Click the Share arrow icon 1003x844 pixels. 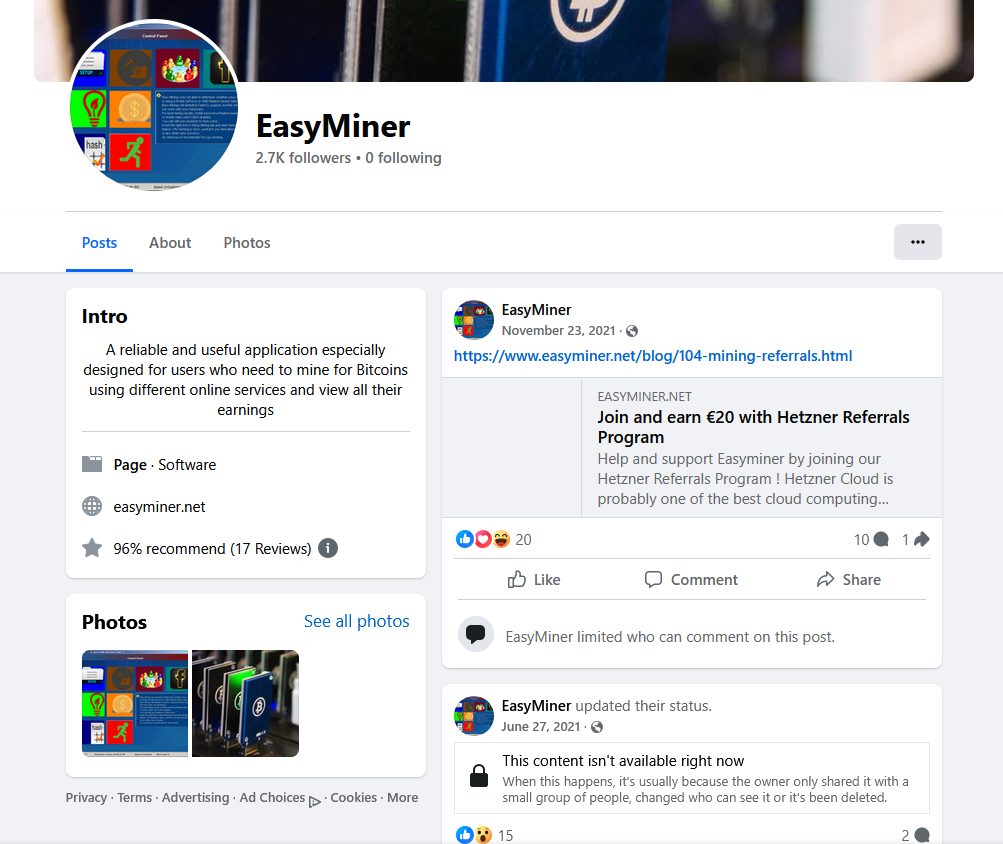[825, 580]
